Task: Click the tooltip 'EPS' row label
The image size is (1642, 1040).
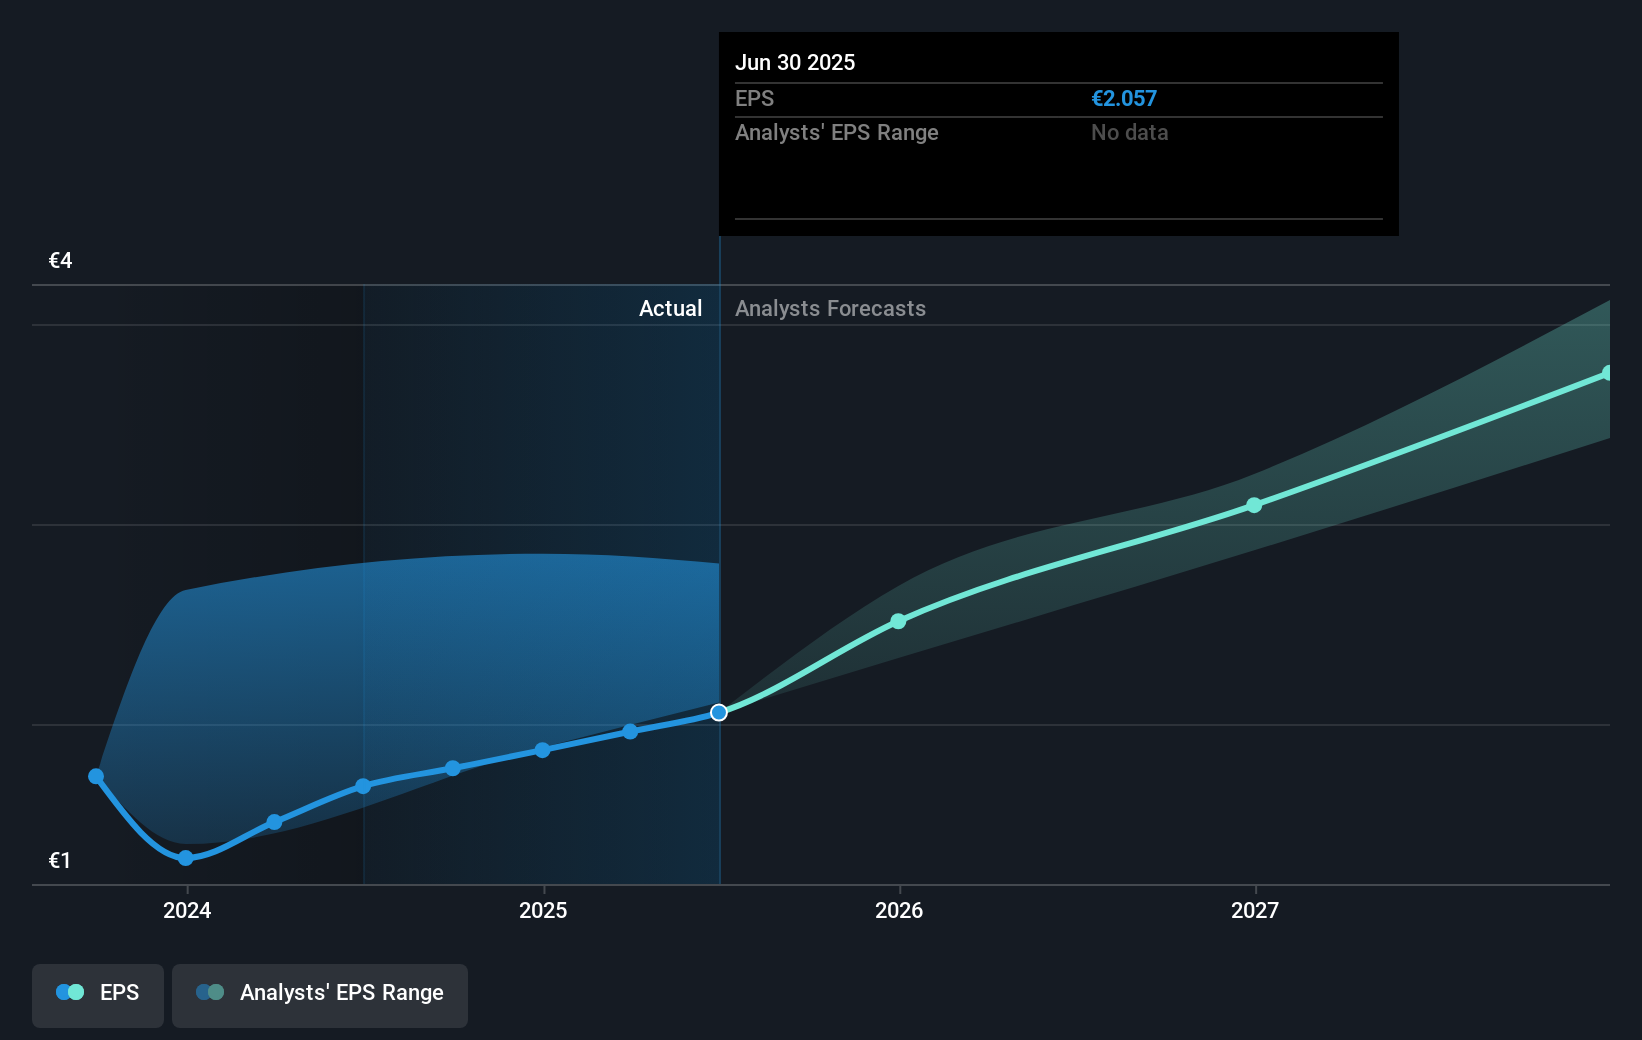Action: tap(755, 98)
